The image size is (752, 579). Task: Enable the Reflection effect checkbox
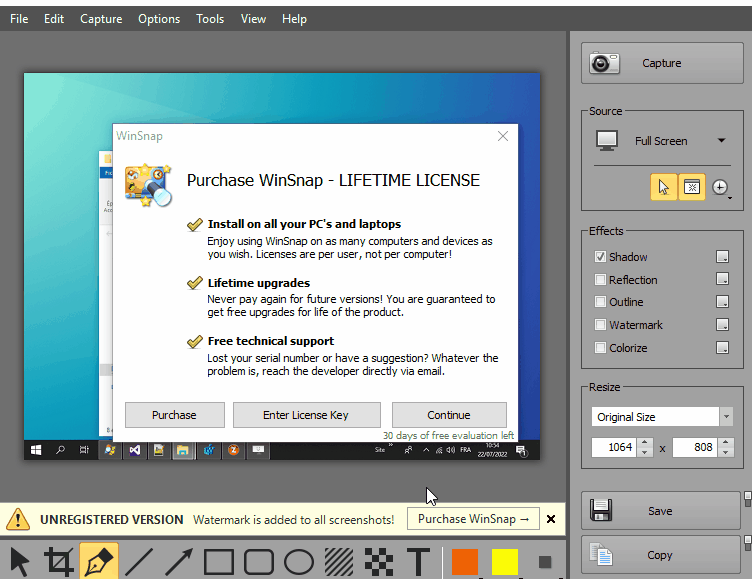coord(600,279)
